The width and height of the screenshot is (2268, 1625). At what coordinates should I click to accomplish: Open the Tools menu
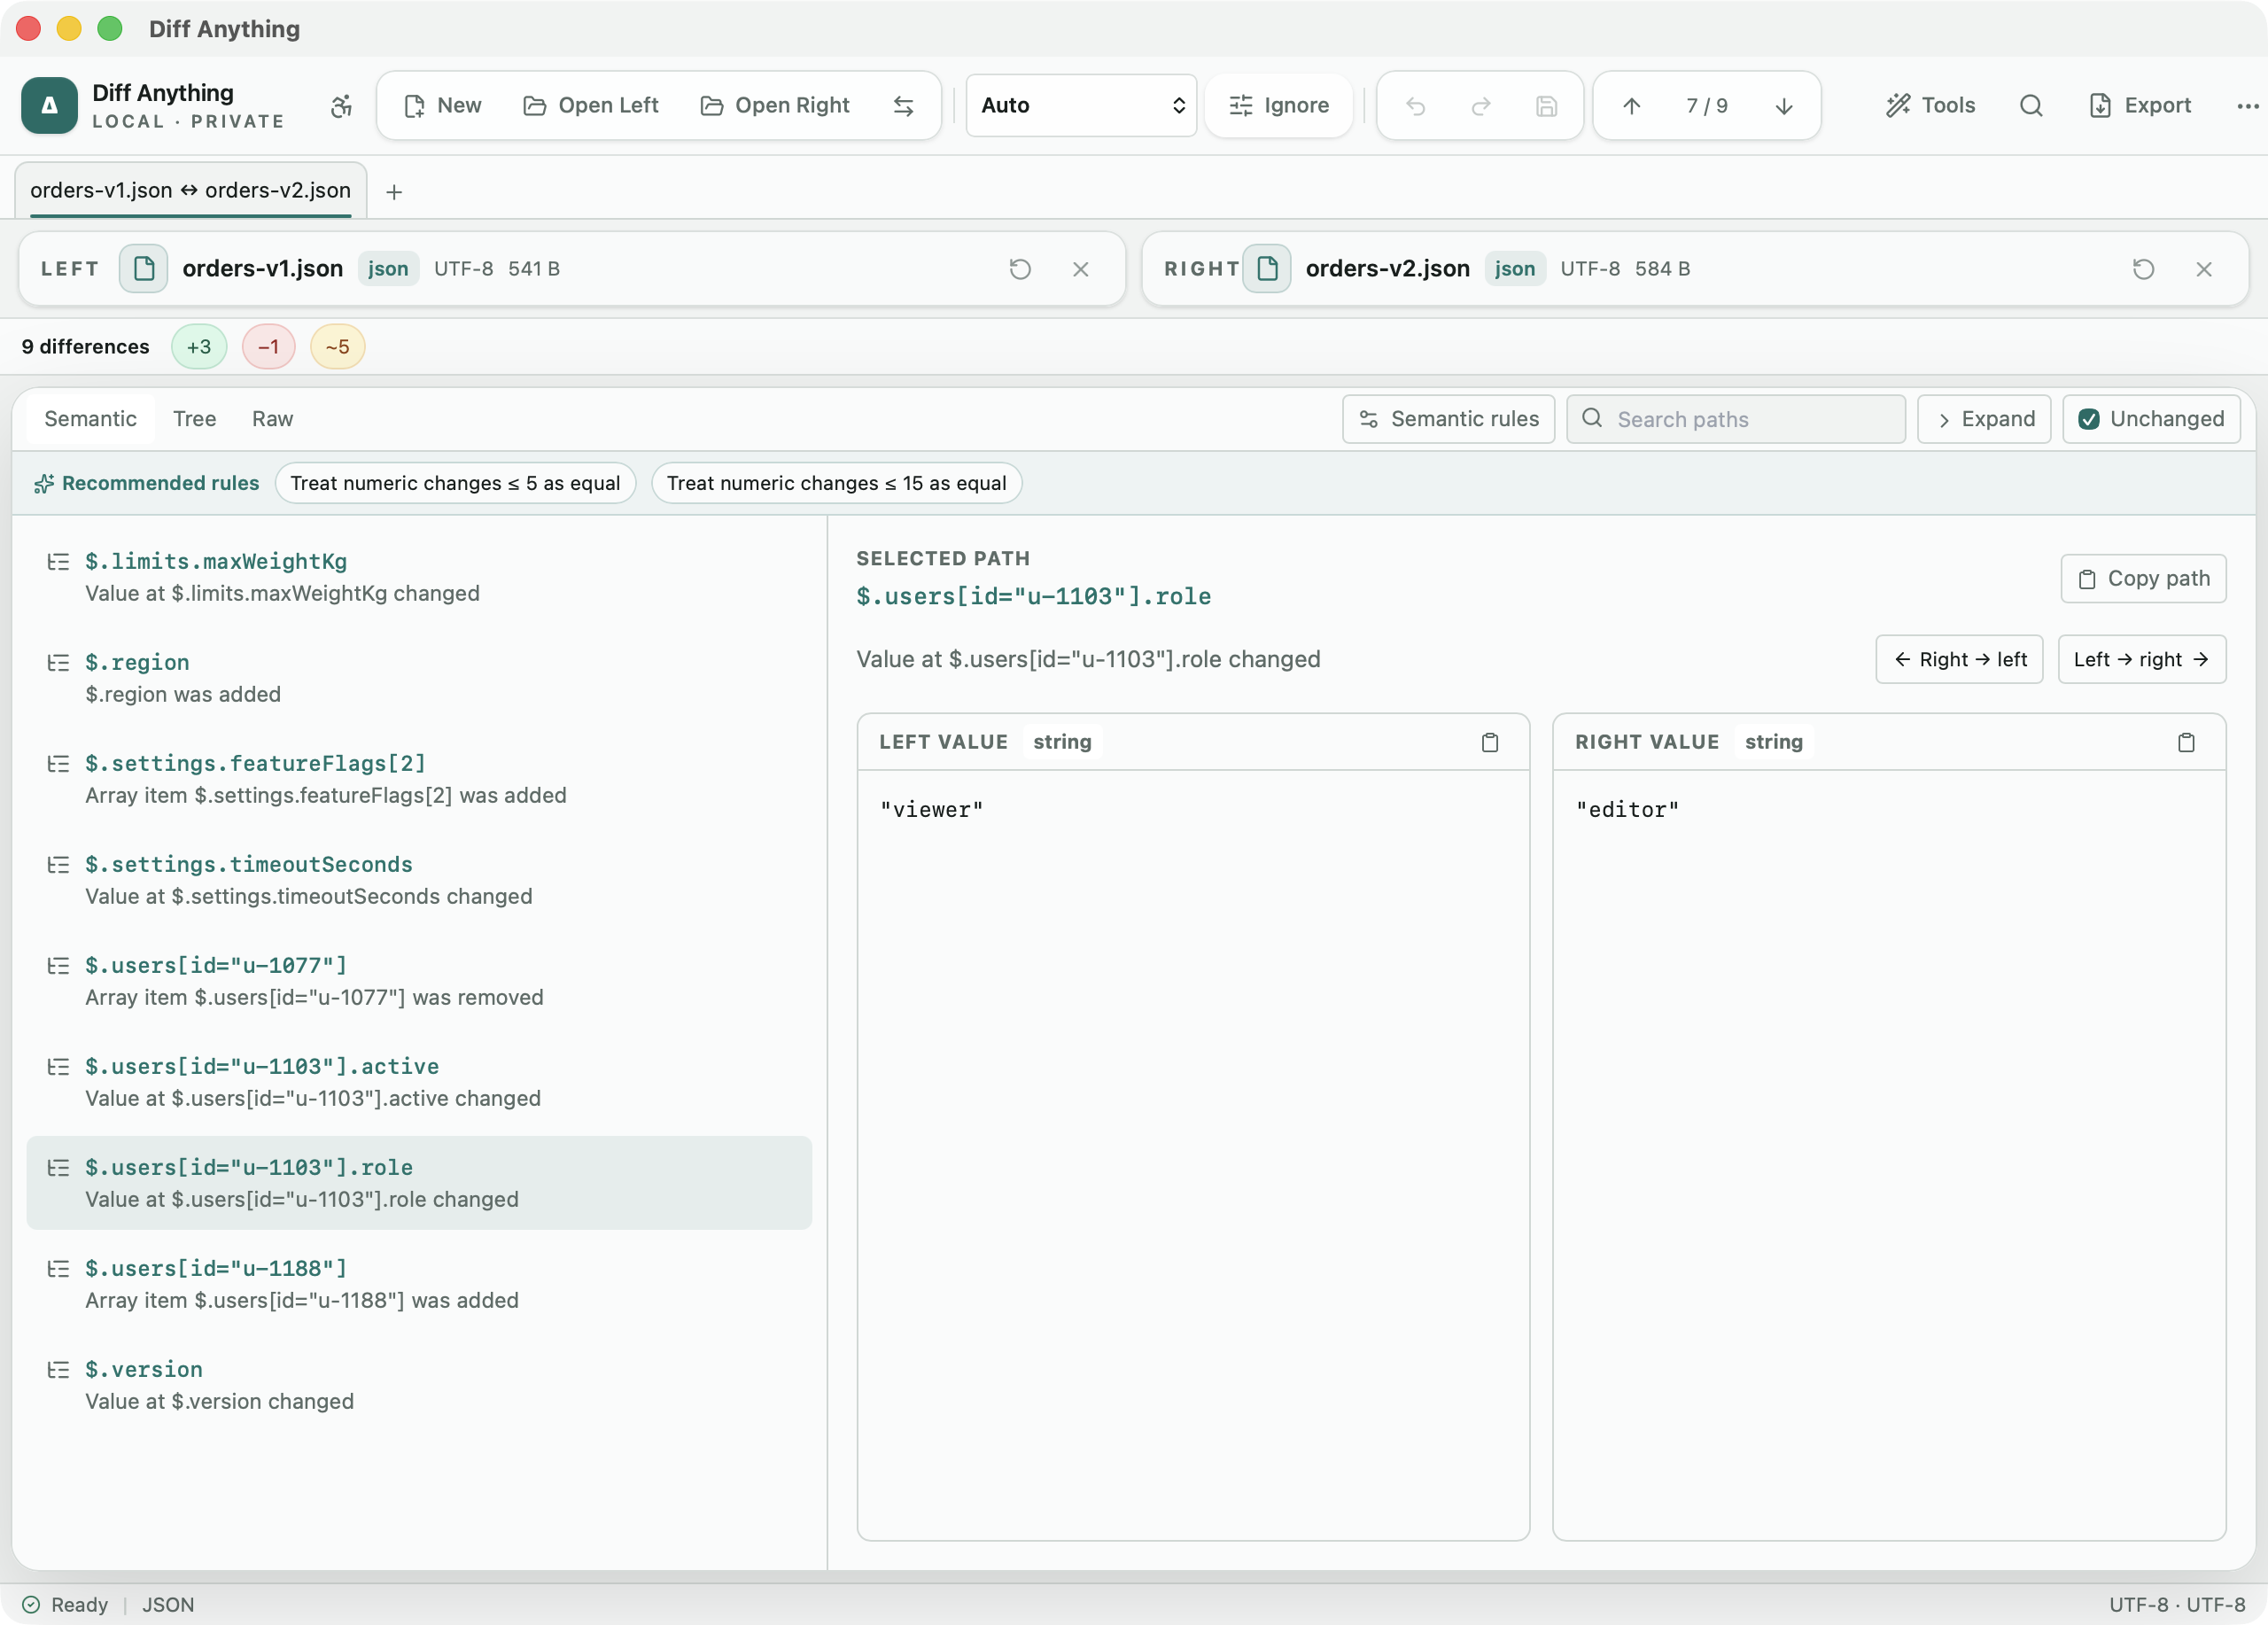coord(1930,106)
